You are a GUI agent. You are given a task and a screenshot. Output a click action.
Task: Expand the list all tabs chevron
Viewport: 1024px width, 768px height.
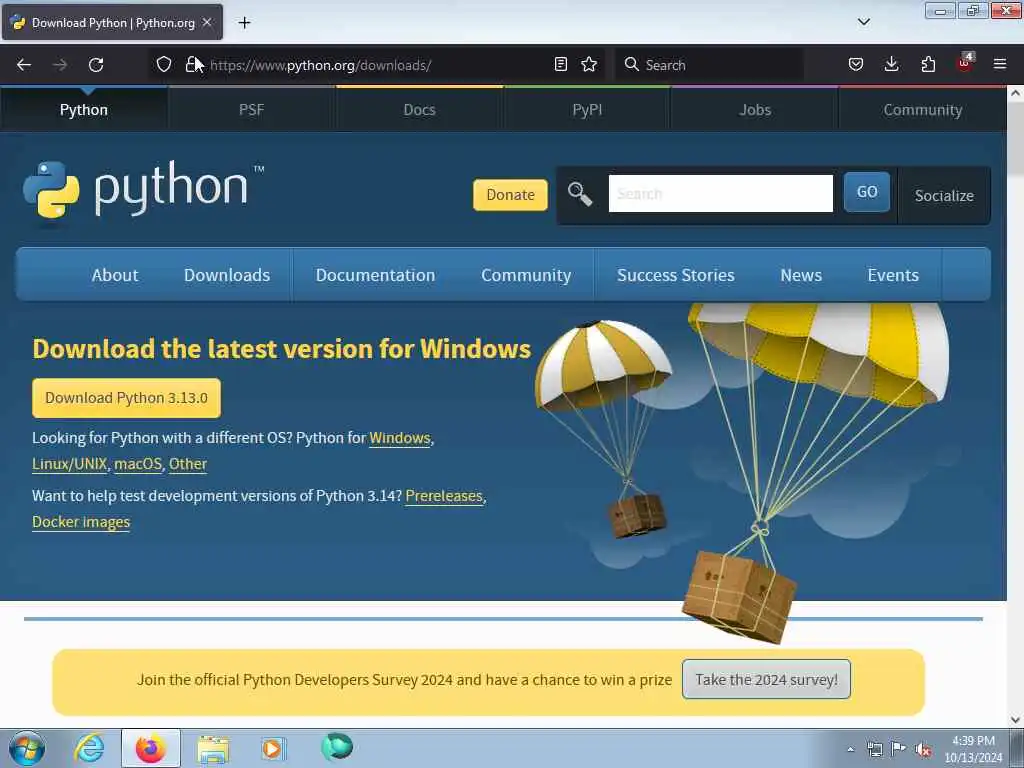click(x=863, y=22)
